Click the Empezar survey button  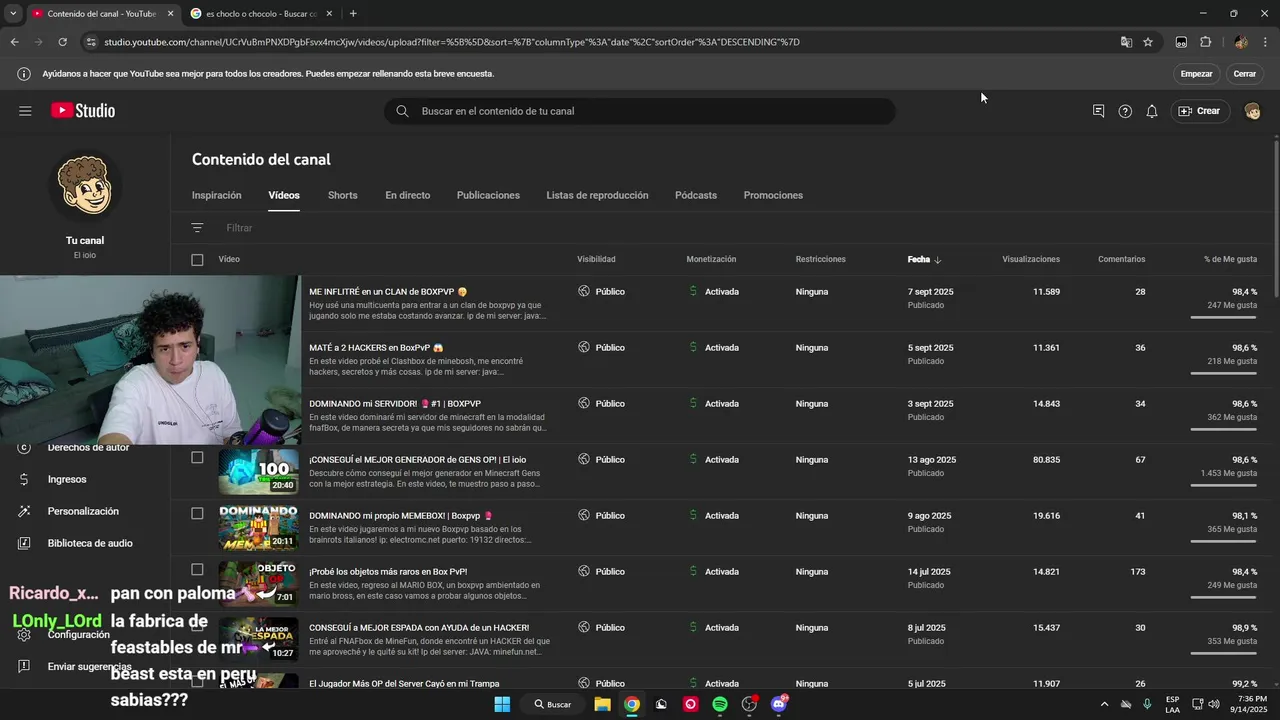point(1196,74)
